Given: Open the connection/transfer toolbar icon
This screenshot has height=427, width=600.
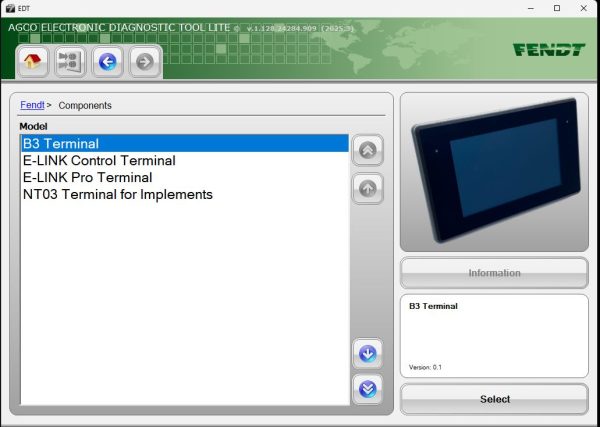Looking at the screenshot, I should pos(70,62).
